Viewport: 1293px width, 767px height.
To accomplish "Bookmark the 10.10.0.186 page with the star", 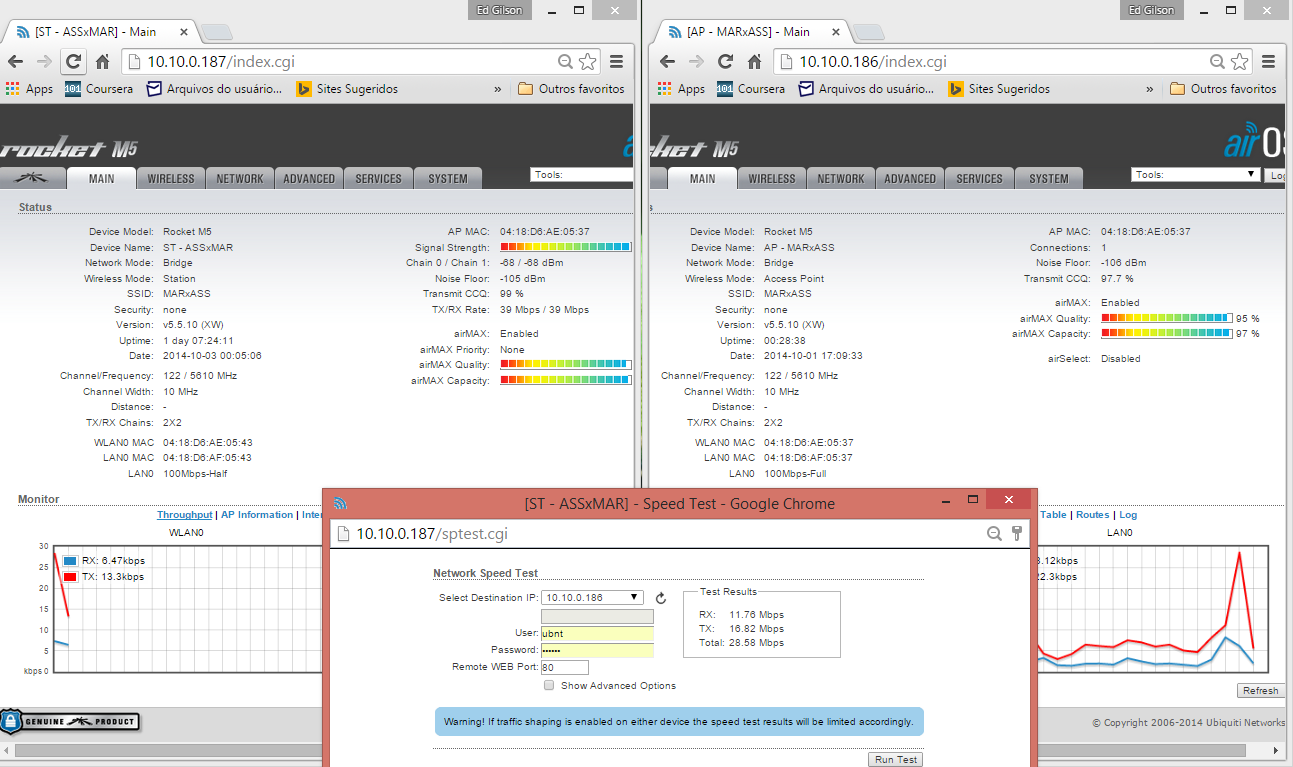I will (x=1240, y=62).
